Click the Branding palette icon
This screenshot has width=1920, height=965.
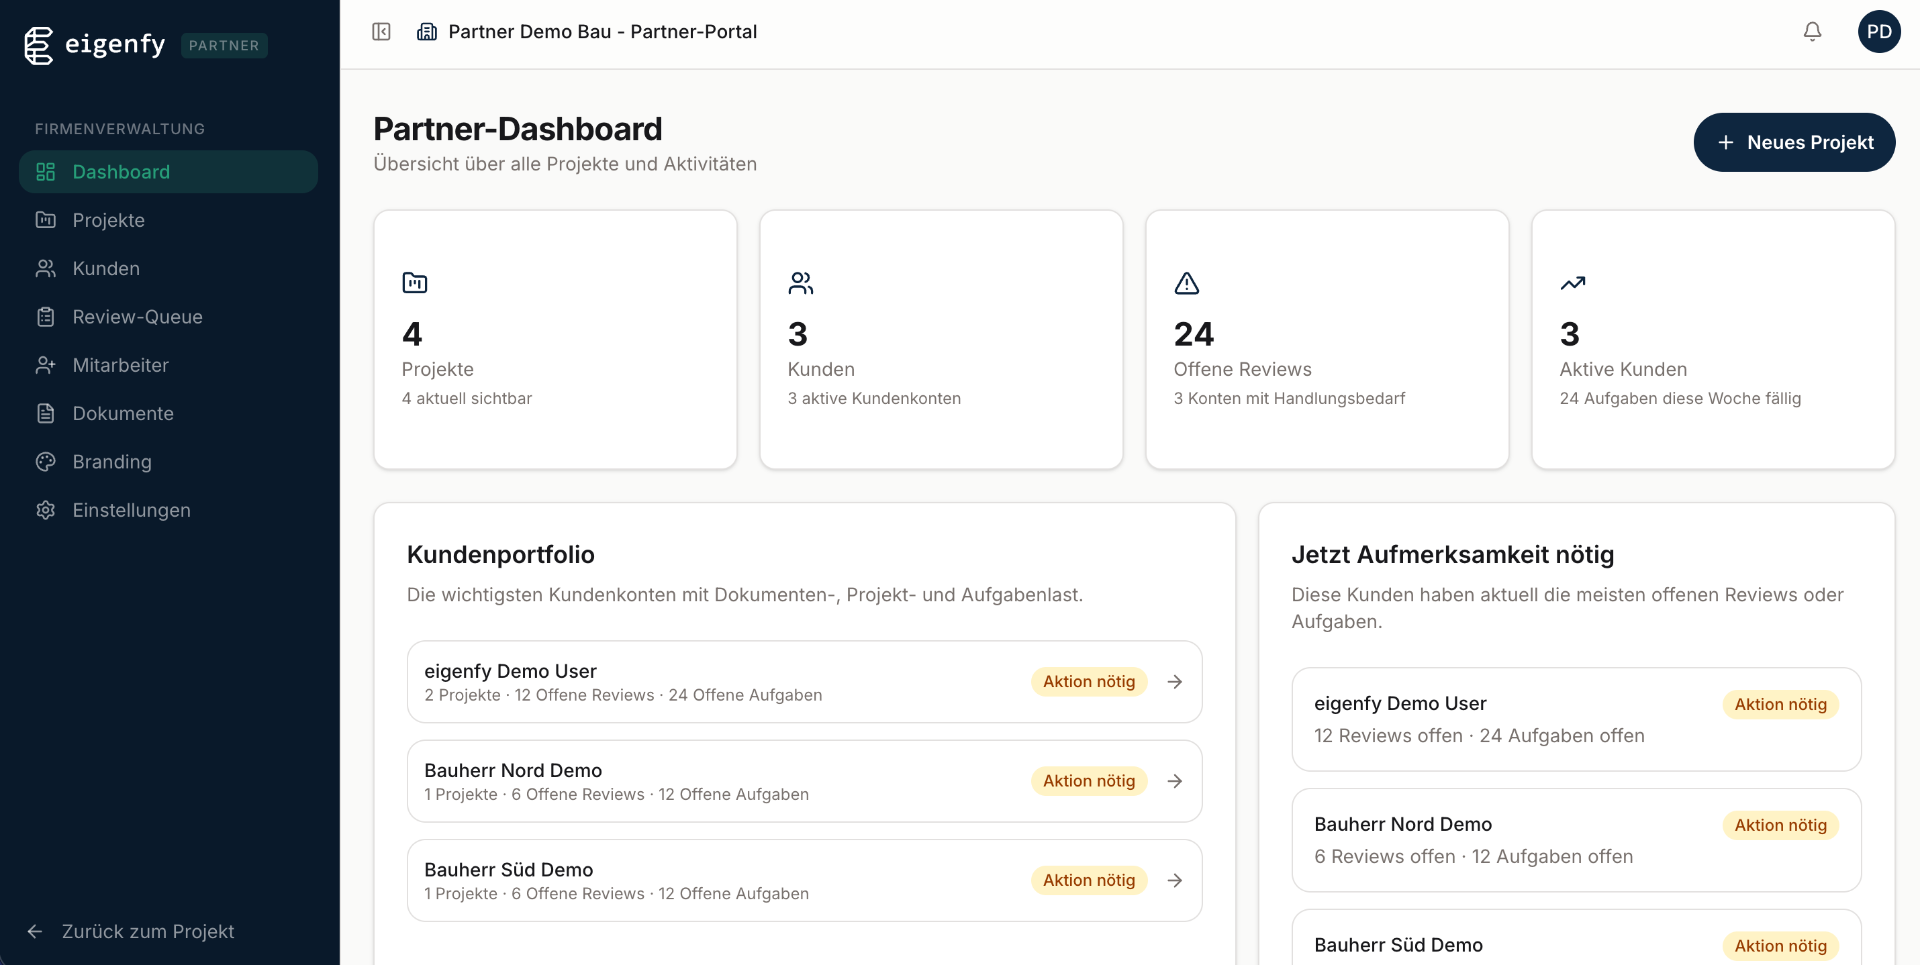(x=46, y=462)
